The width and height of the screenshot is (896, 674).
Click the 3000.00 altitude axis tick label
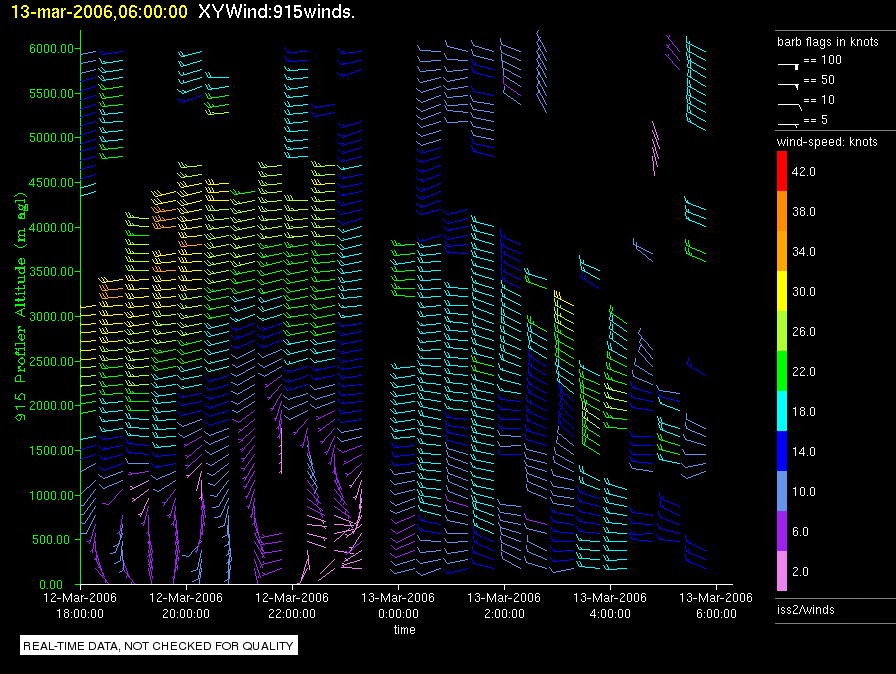[x=51, y=317]
